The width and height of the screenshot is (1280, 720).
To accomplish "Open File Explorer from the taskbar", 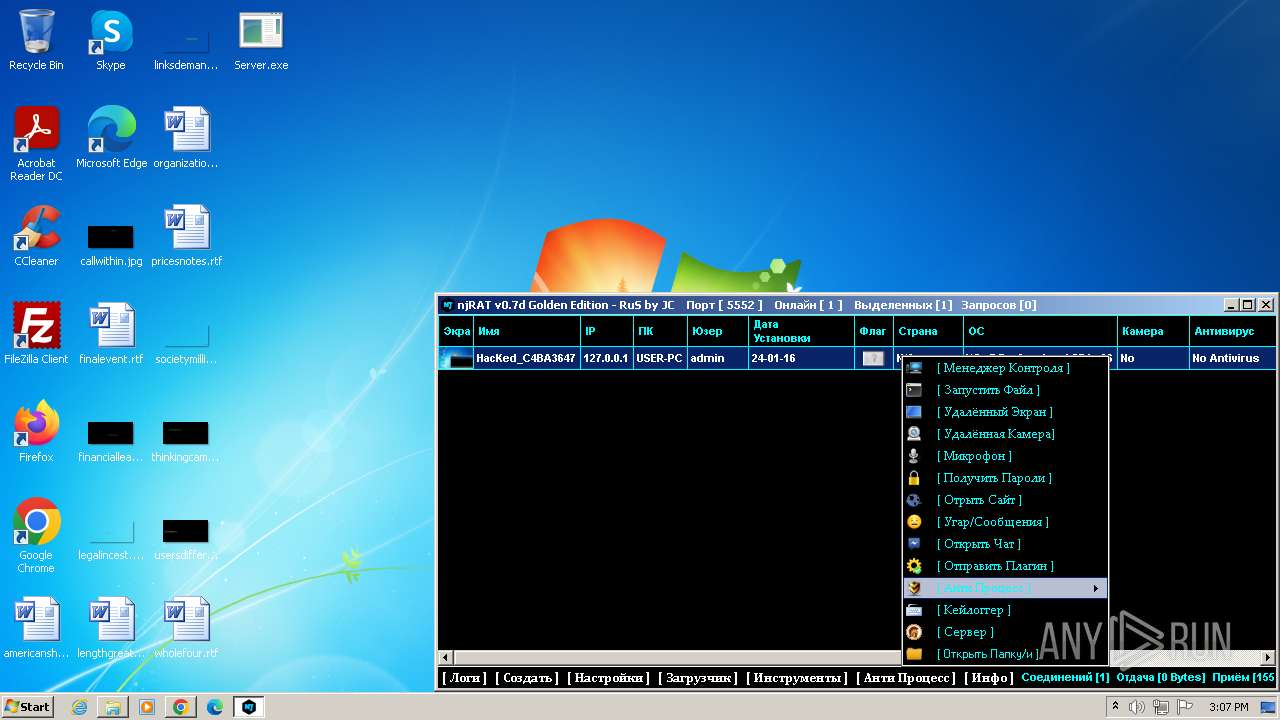I will coord(113,707).
